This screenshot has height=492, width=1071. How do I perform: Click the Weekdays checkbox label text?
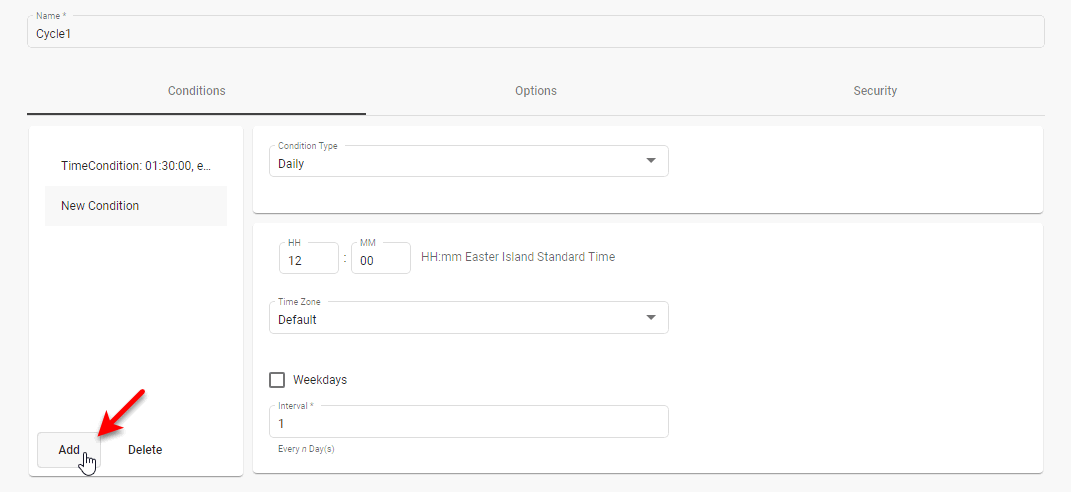pos(320,380)
